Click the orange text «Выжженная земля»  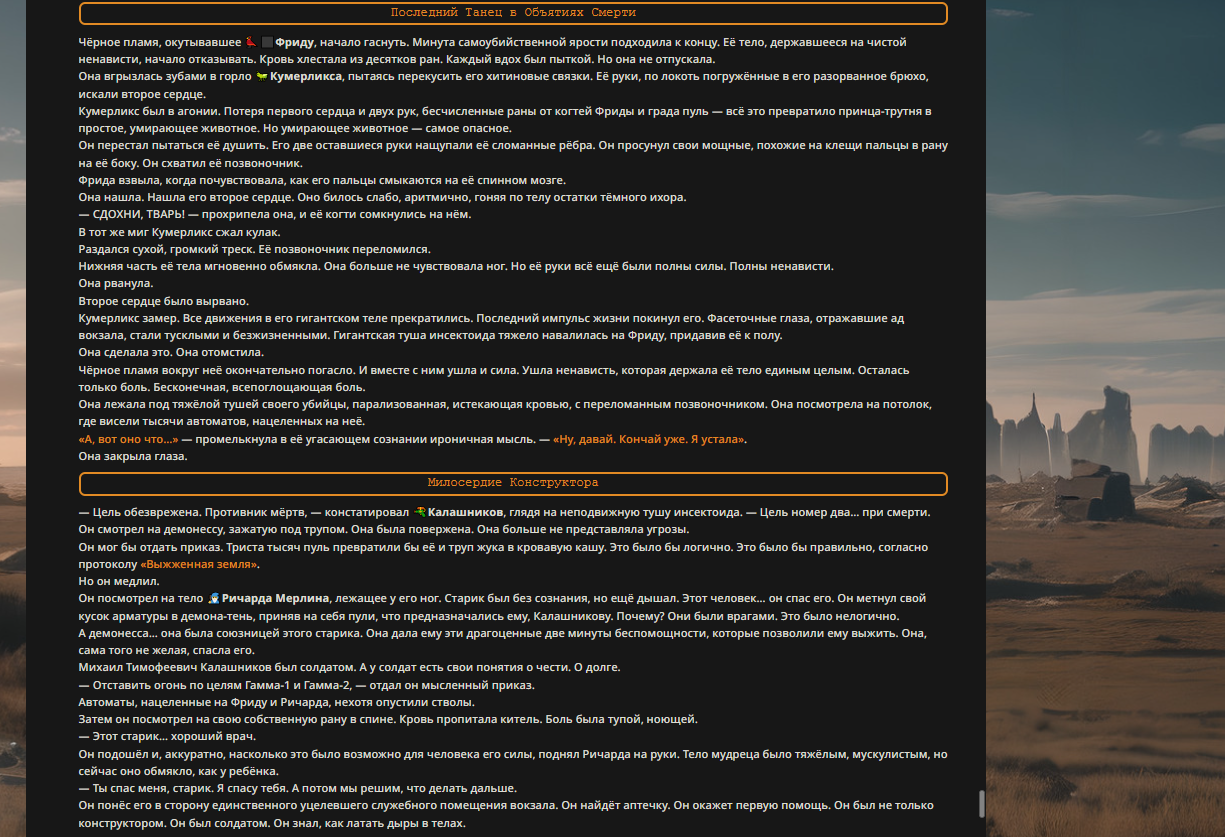[199, 564]
